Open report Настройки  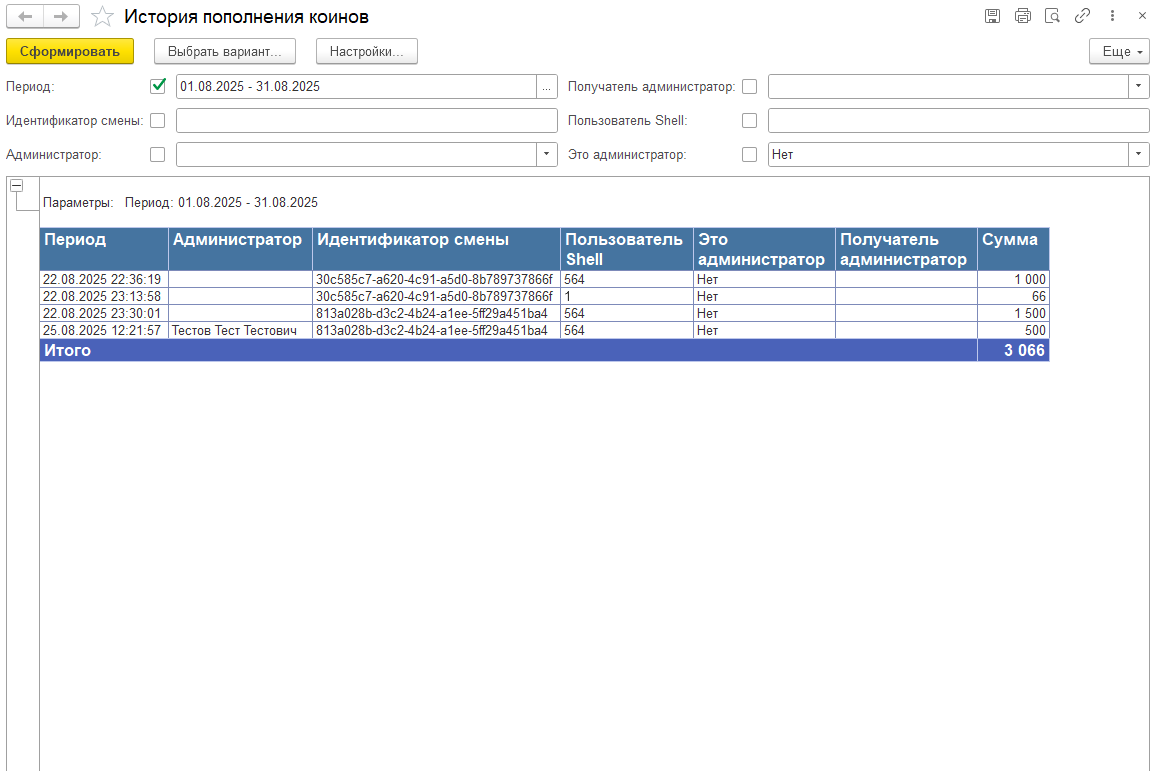point(367,52)
